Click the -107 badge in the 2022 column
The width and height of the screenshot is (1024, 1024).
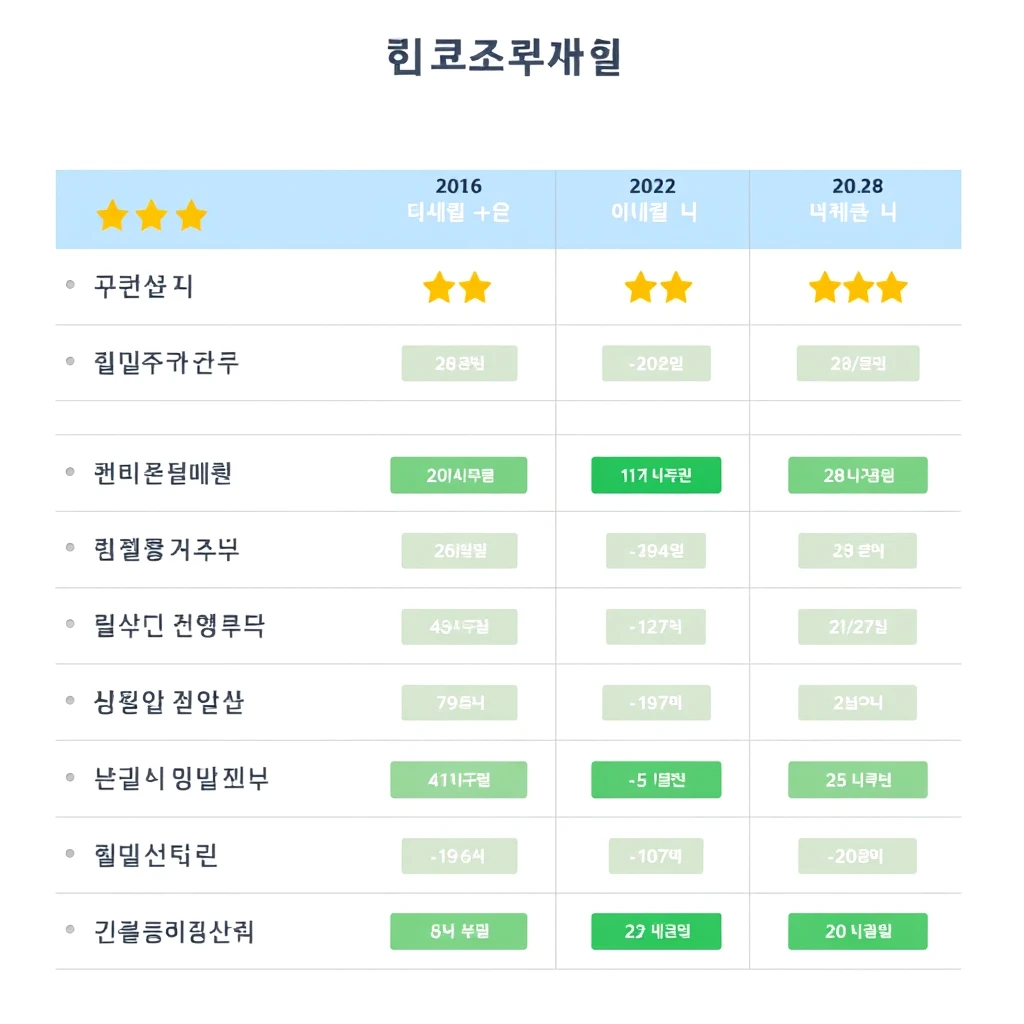click(x=656, y=856)
